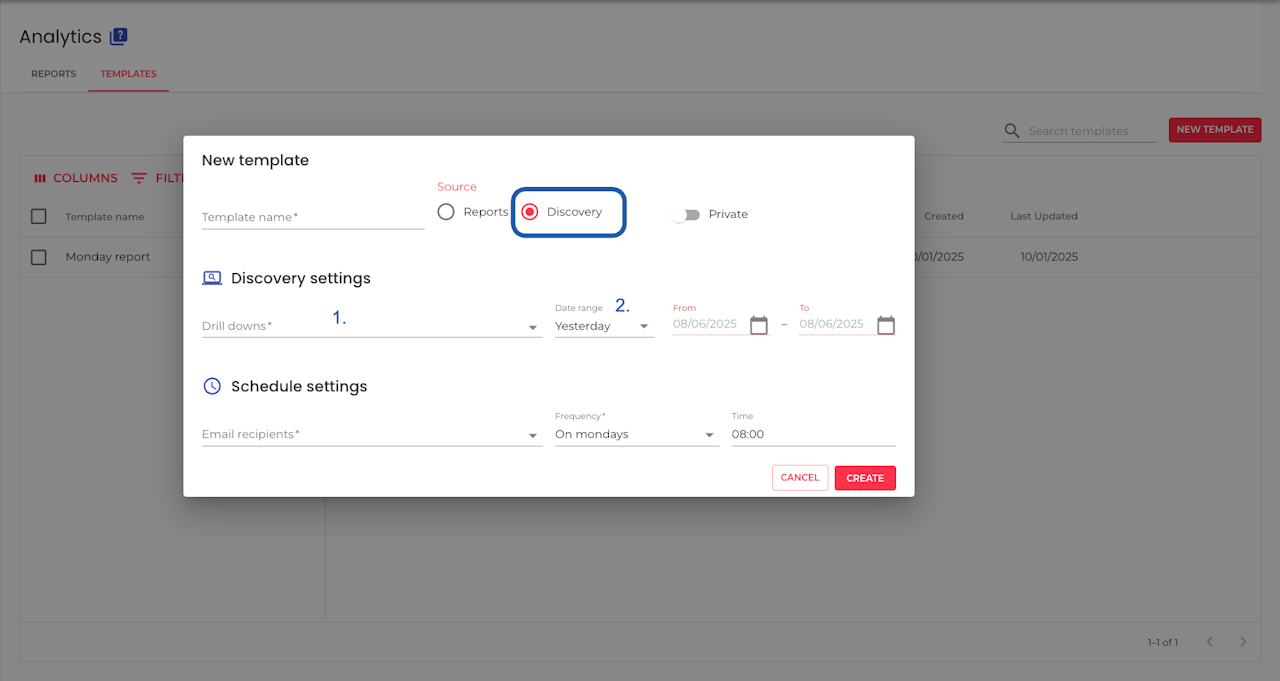
Task: Click the To date calendar icon
Action: point(886,325)
